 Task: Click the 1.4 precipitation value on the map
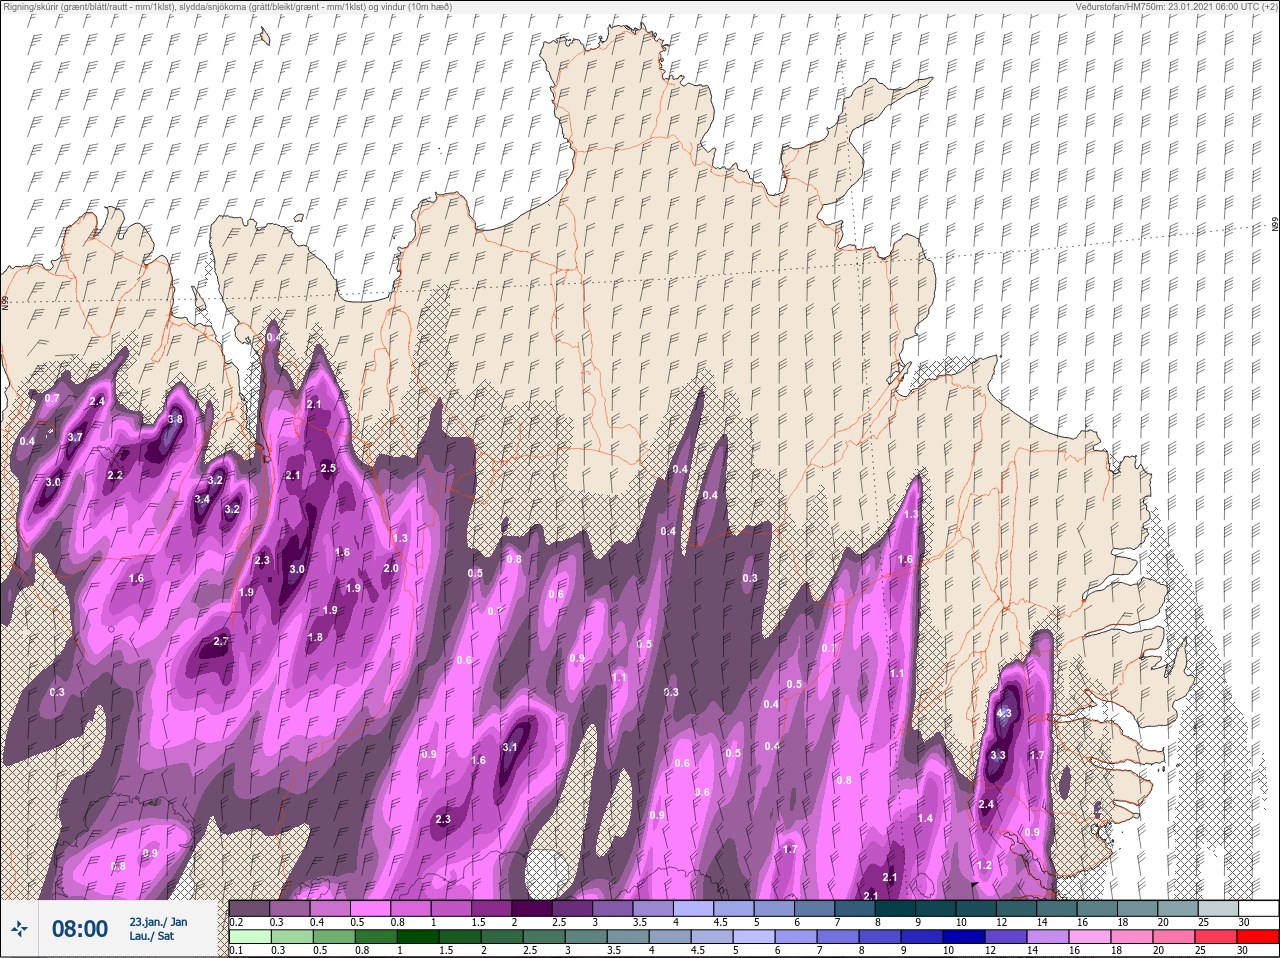point(925,818)
